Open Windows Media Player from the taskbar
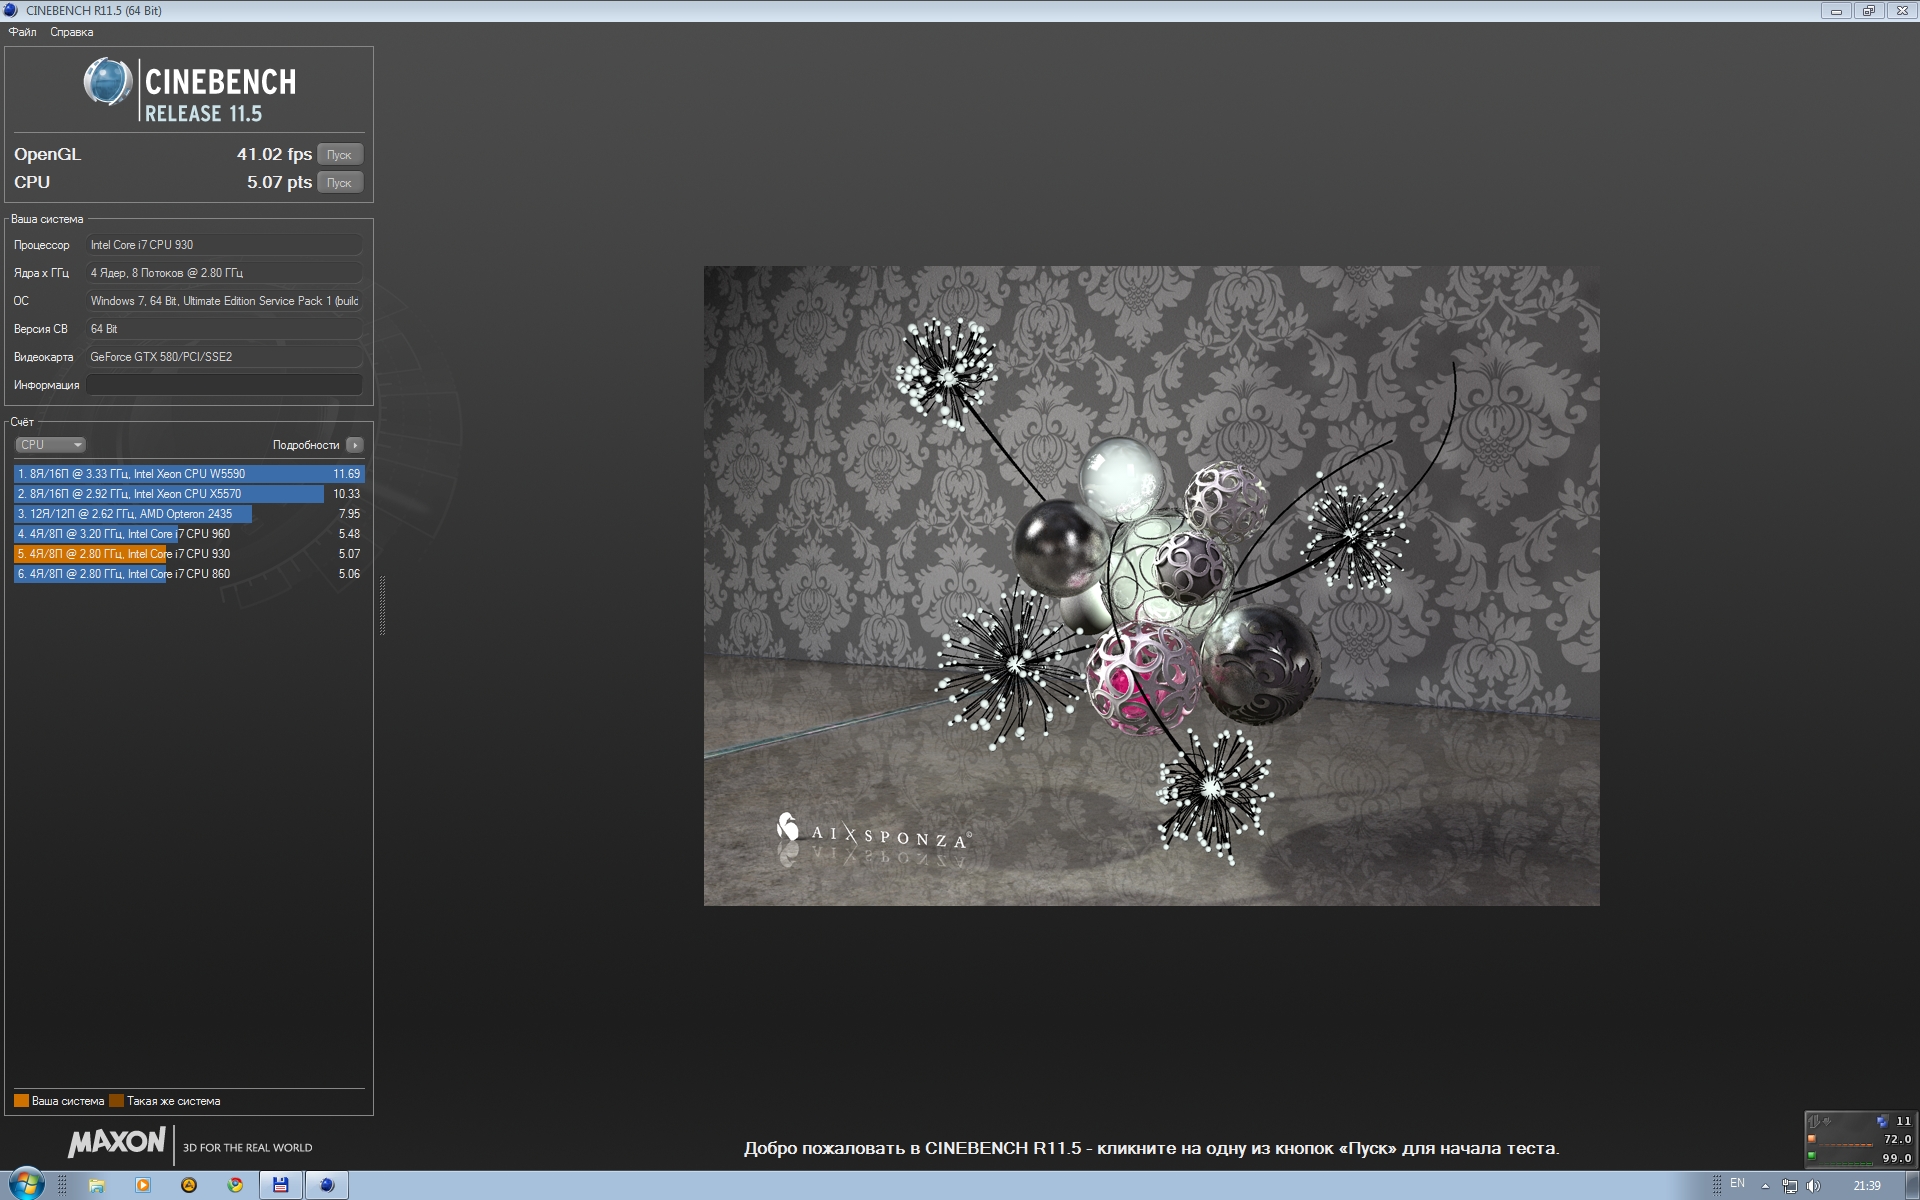This screenshot has height=1200, width=1920. pos(143,1185)
